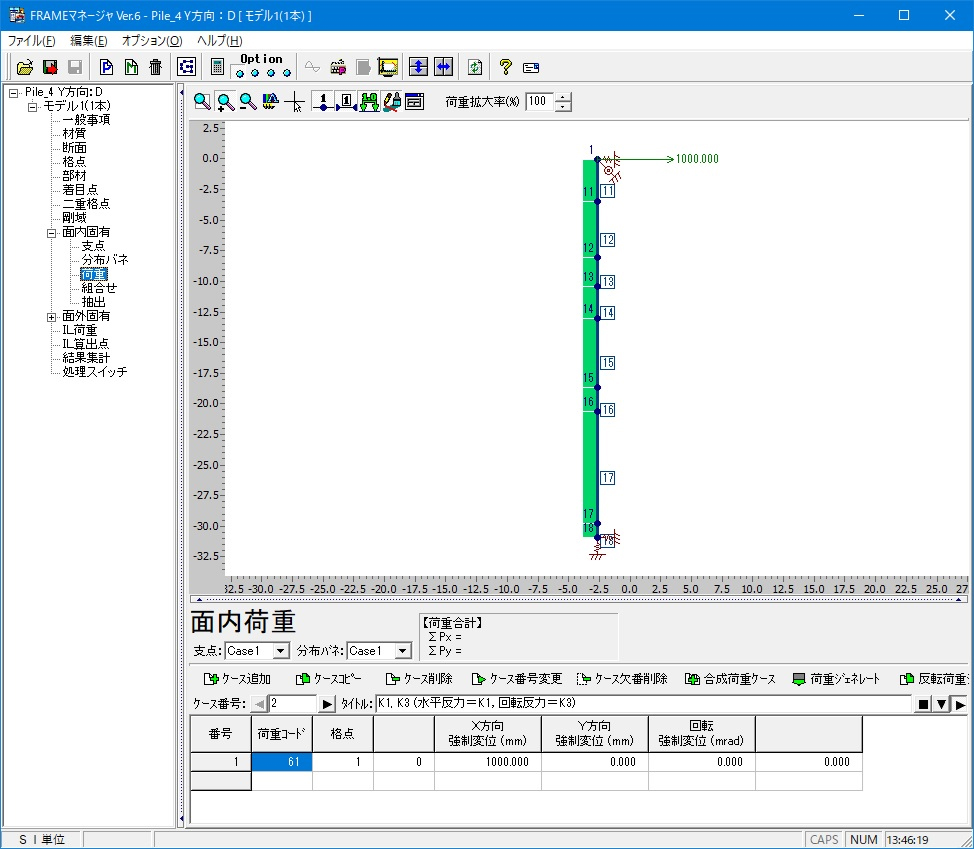Toggle node number display icon
This screenshot has height=849, width=974.
(323, 101)
